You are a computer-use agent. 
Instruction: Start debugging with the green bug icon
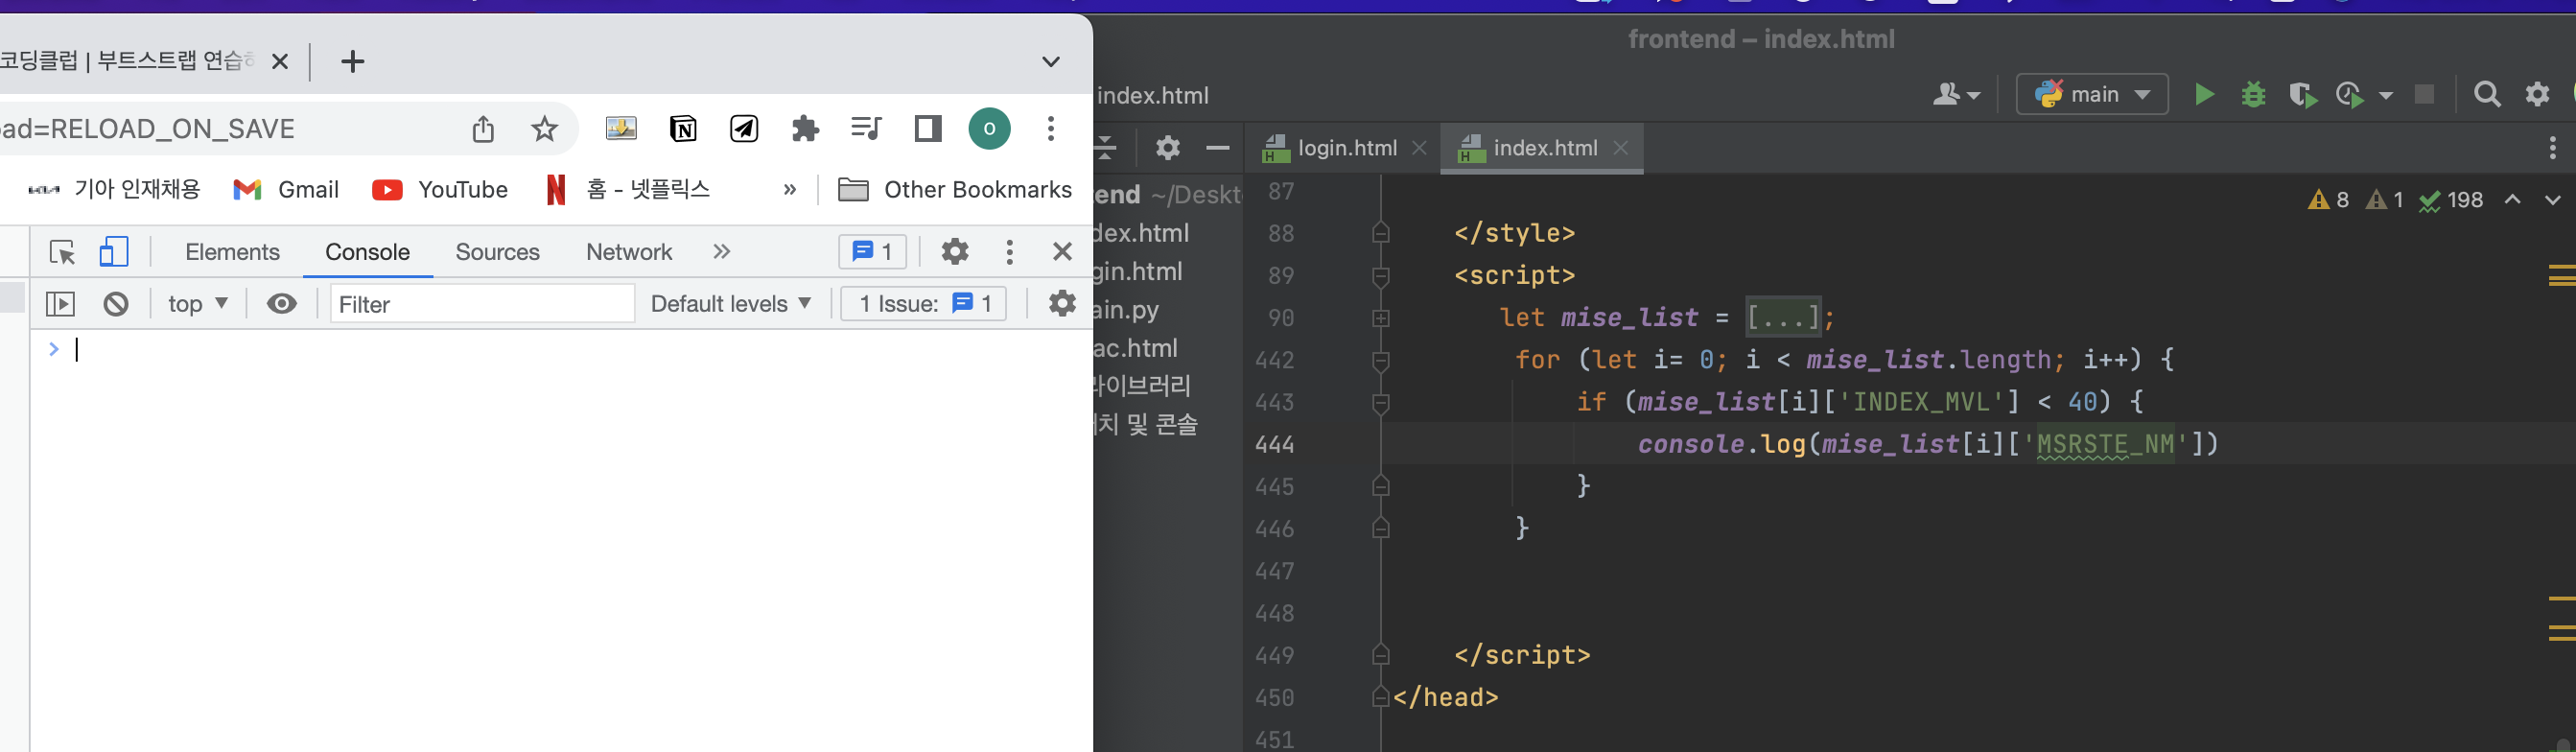tap(2253, 95)
